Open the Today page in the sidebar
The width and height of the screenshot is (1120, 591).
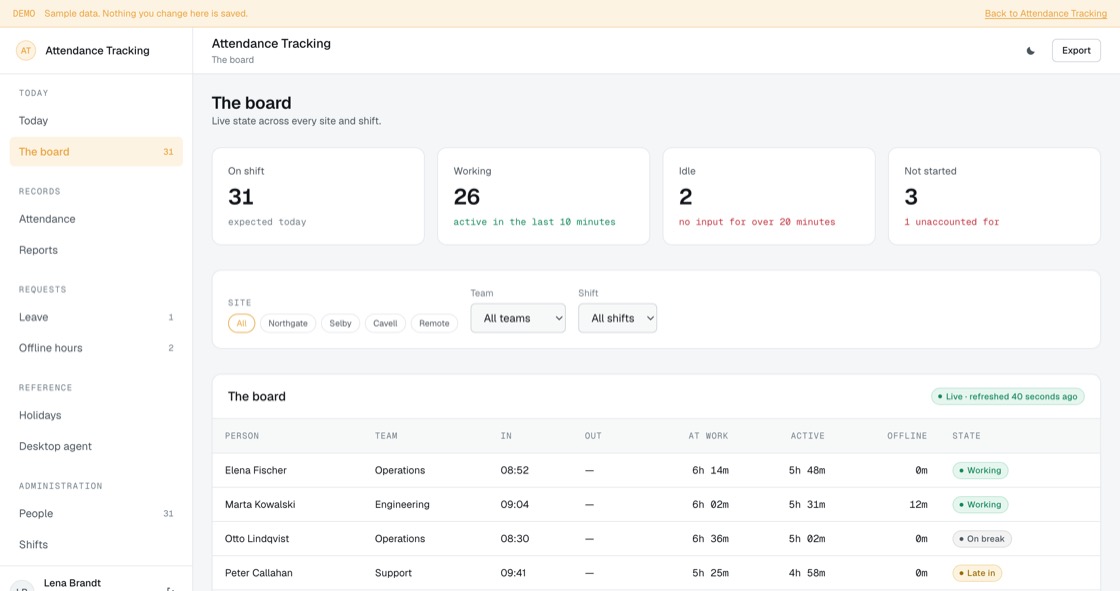96,121
